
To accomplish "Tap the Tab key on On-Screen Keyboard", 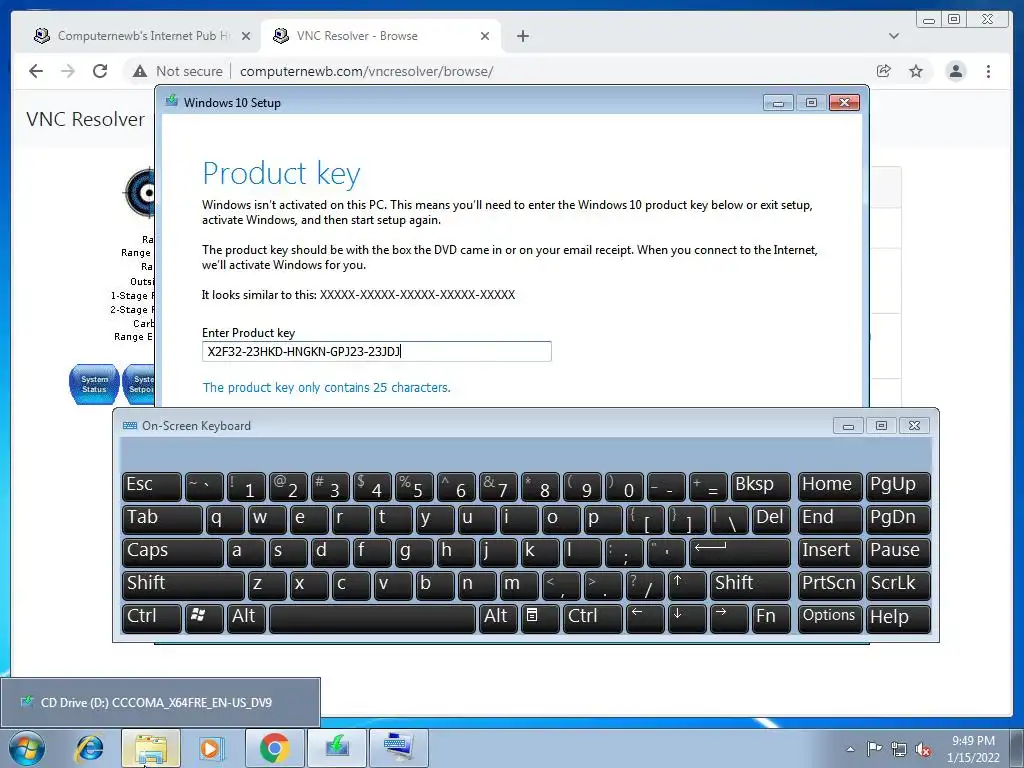I will (162, 519).
